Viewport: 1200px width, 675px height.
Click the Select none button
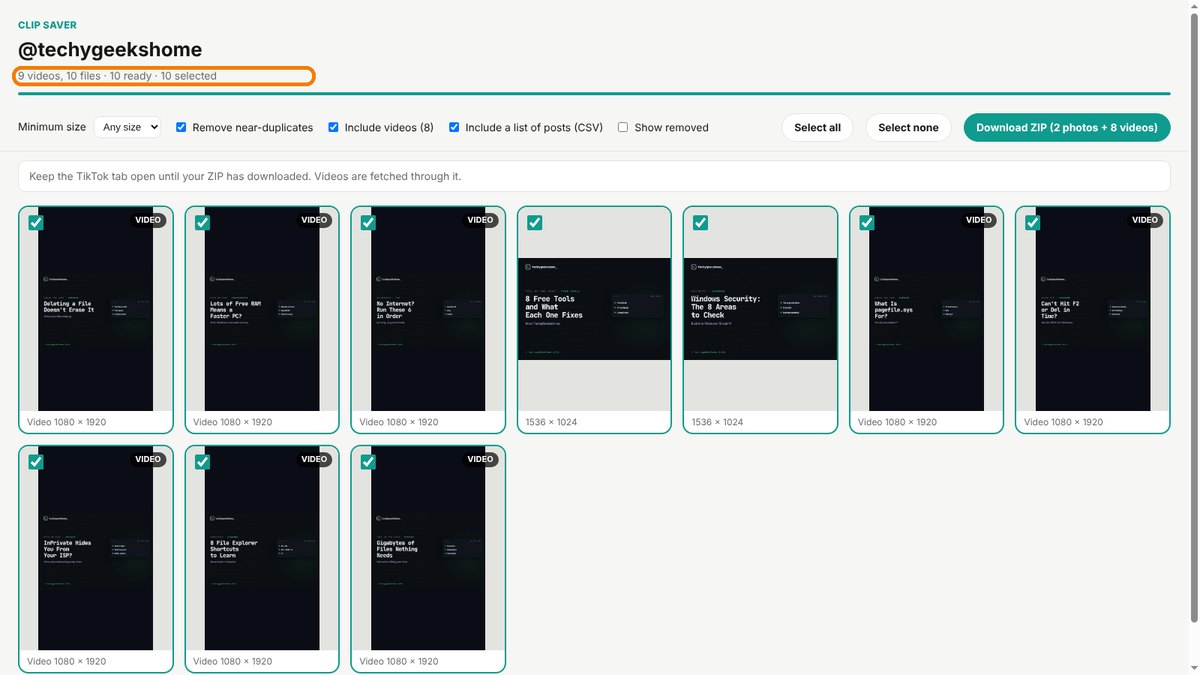[908, 127]
